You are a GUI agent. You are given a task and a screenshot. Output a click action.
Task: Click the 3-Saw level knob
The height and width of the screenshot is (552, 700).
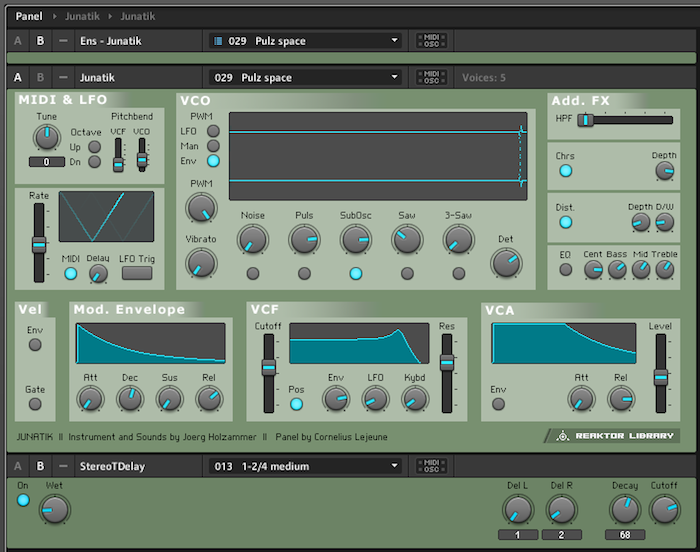[x=458, y=239]
